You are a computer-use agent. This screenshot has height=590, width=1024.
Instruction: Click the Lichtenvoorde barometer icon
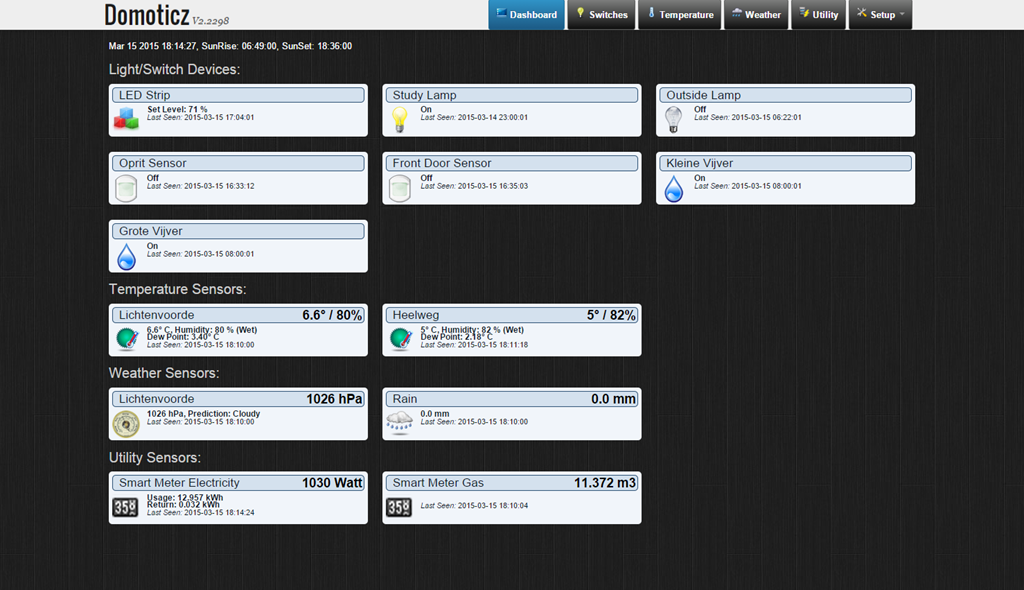[x=126, y=423]
